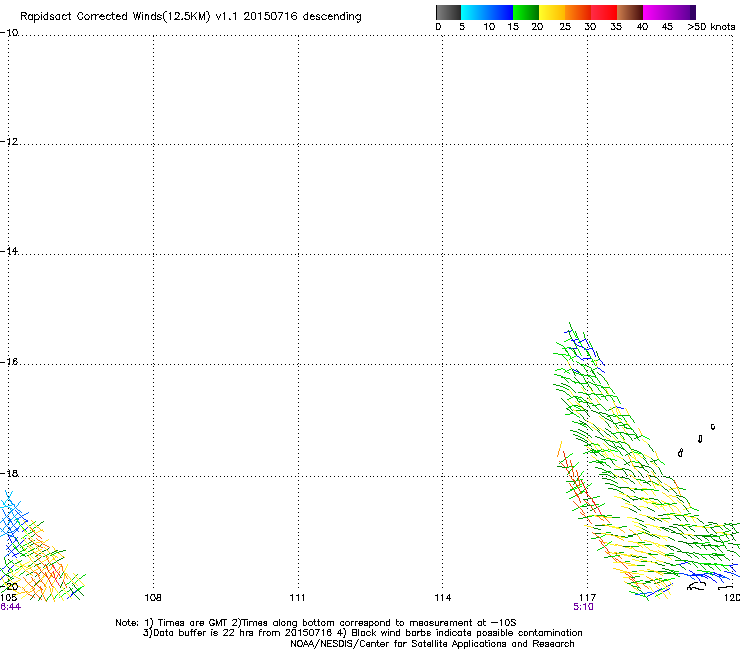The width and height of the screenshot is (740, 650).
Task: Click the legend label '40'
Action: pos(642,27)
